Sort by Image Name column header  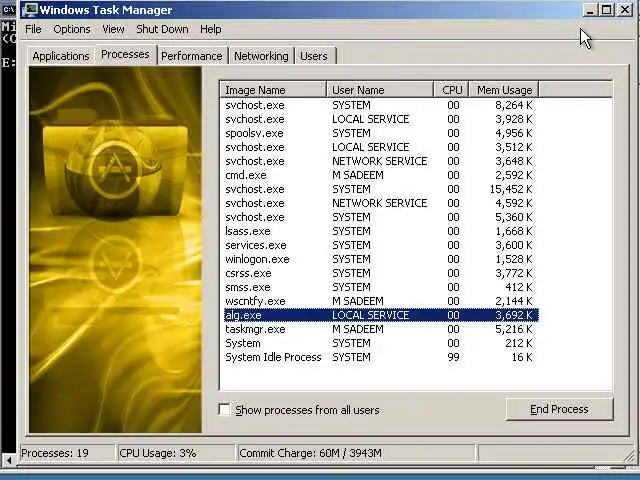tap(273, 90)
